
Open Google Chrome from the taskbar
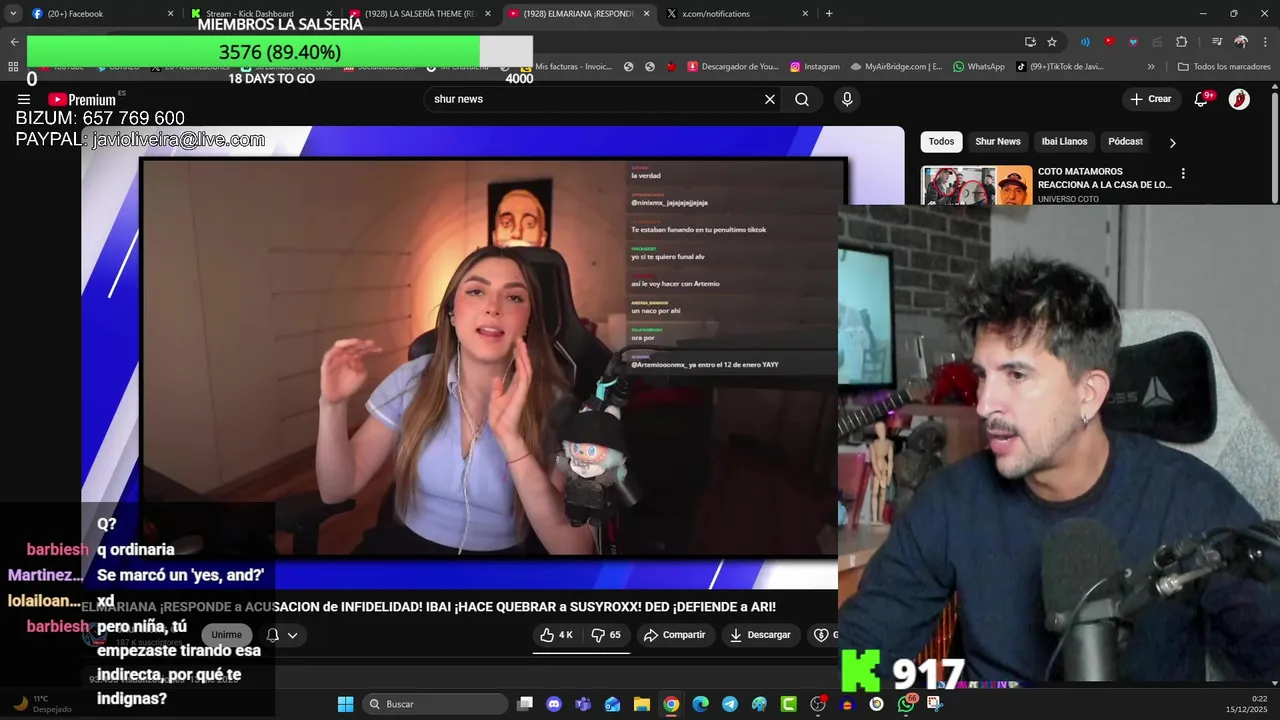pos(671,704)
